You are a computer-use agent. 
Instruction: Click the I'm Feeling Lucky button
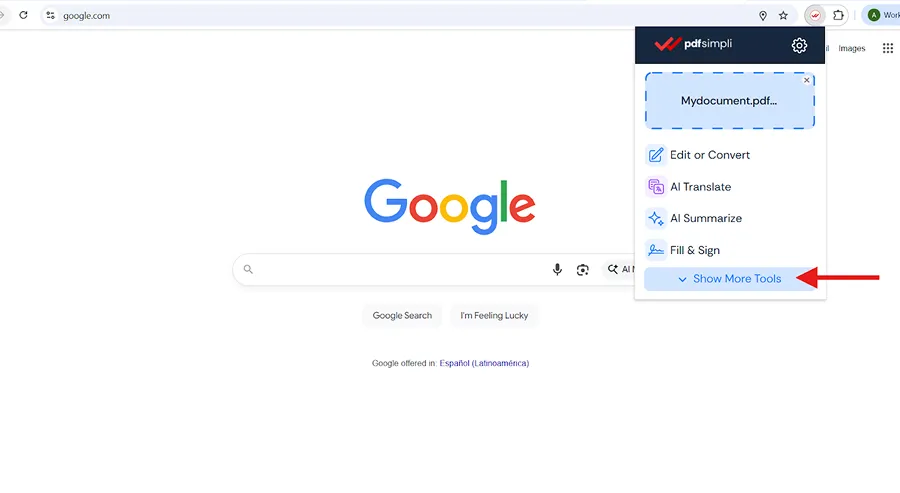pyautogui.click(x=494, y=316)
